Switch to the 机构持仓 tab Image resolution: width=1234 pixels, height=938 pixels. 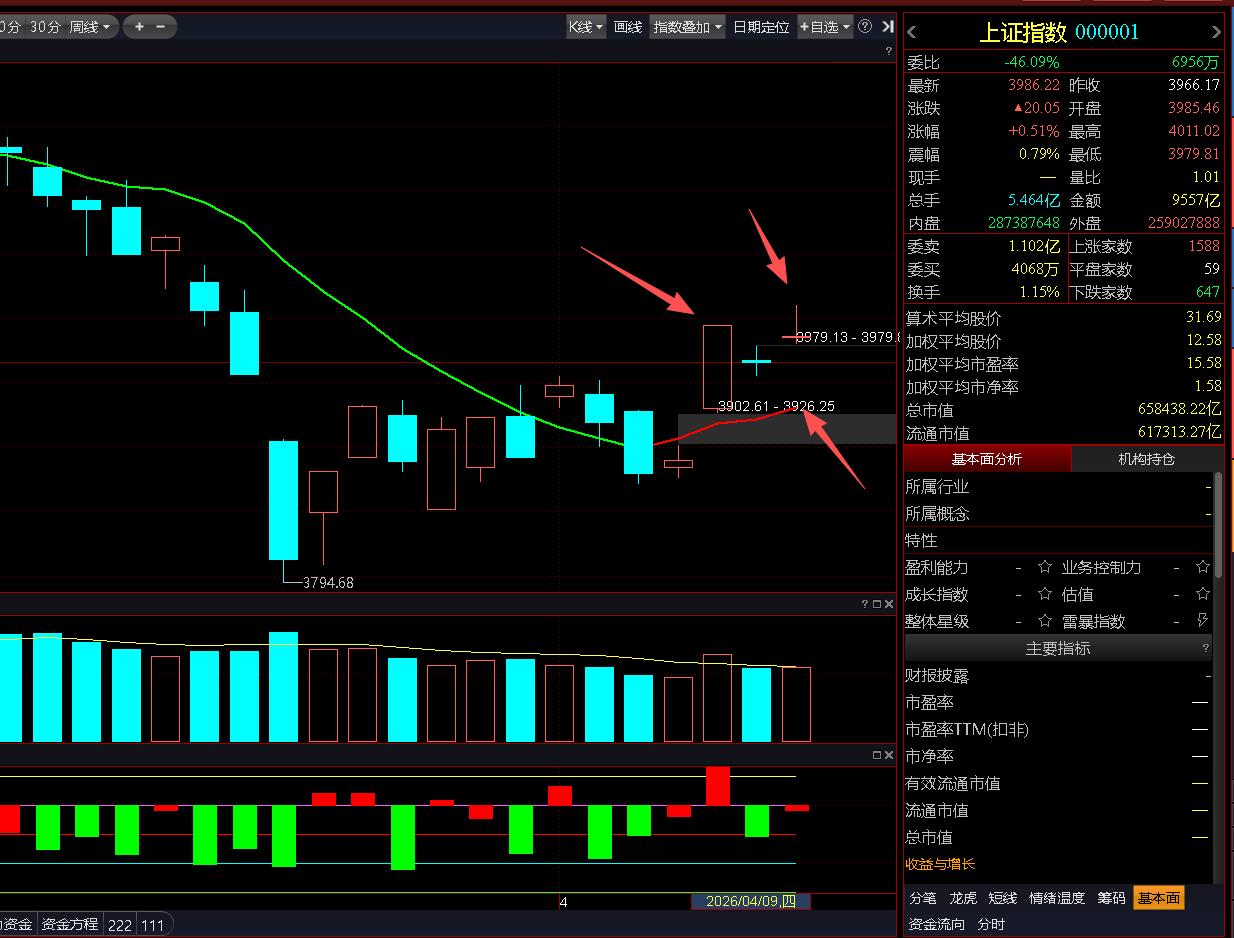[1146, 459]
